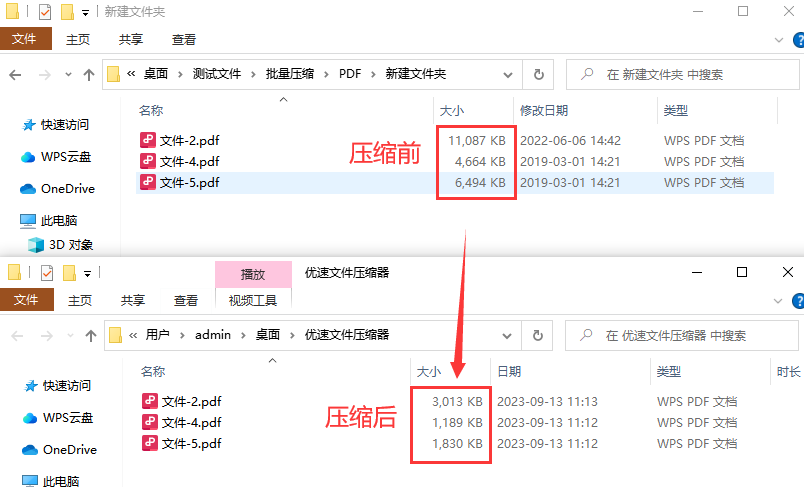Expand address history dropdown in the 优速文件压缩器 window
This screenshot has height=487, width=804.
[x=507, y=336]
